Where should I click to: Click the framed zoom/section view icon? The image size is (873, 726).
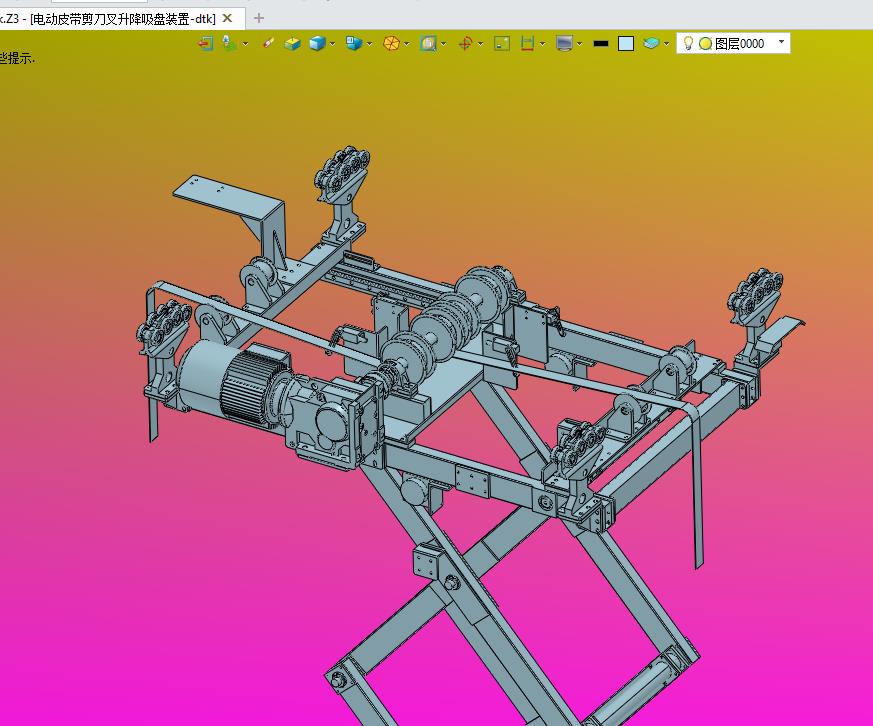(x=428, y=43)
